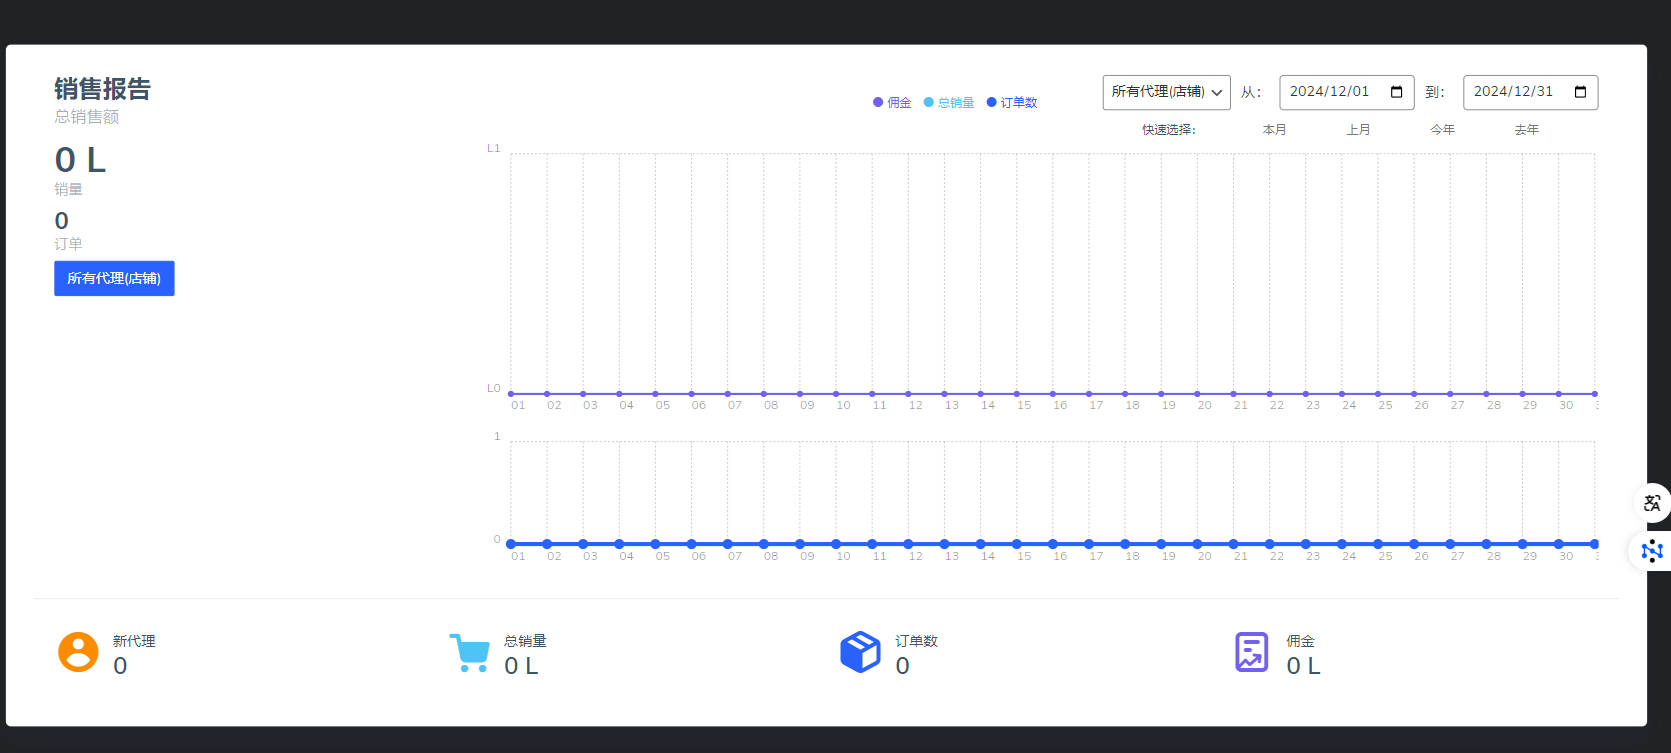Click the orange new agent user icon
Image resolution: width=1671 pixels, height=753 pixels.
coord(78,652)
